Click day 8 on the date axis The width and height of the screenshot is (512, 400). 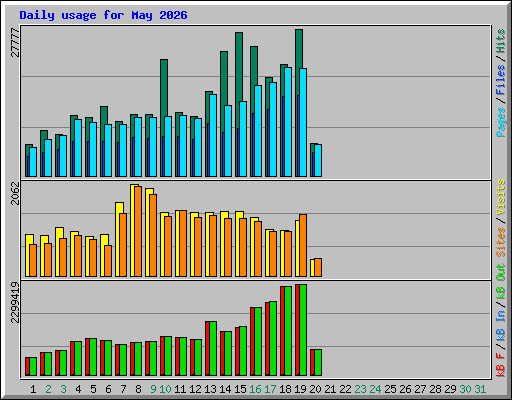(x=138, y=389)
